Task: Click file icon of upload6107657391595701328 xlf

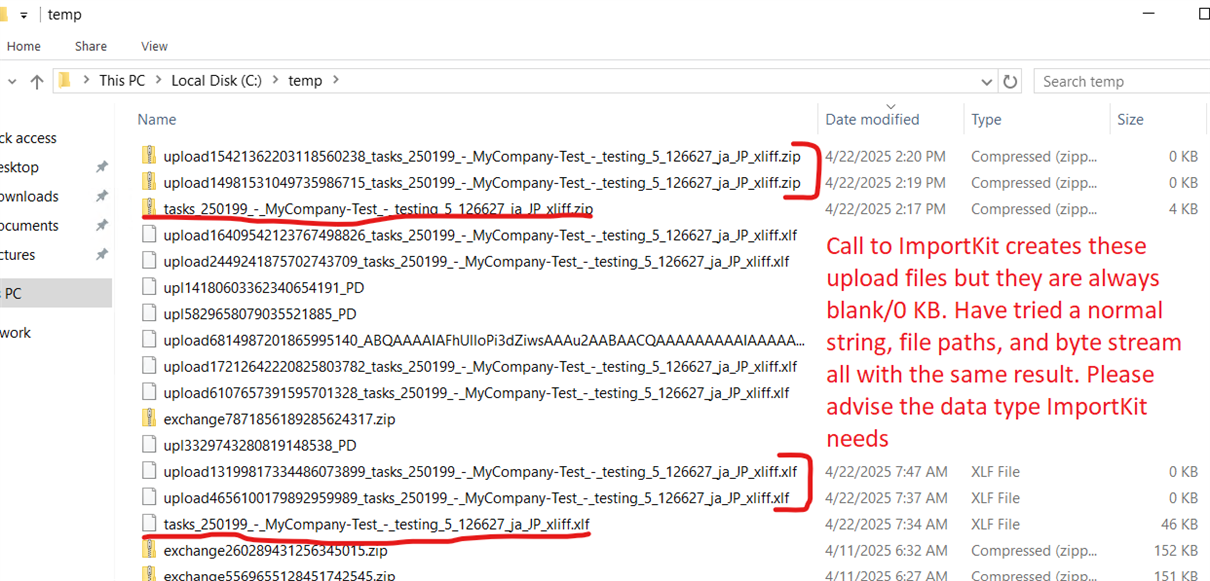Action: coord(149,392)
